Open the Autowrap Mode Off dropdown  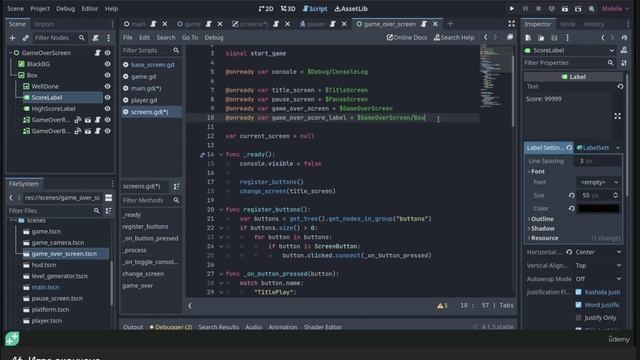(598, 279)
